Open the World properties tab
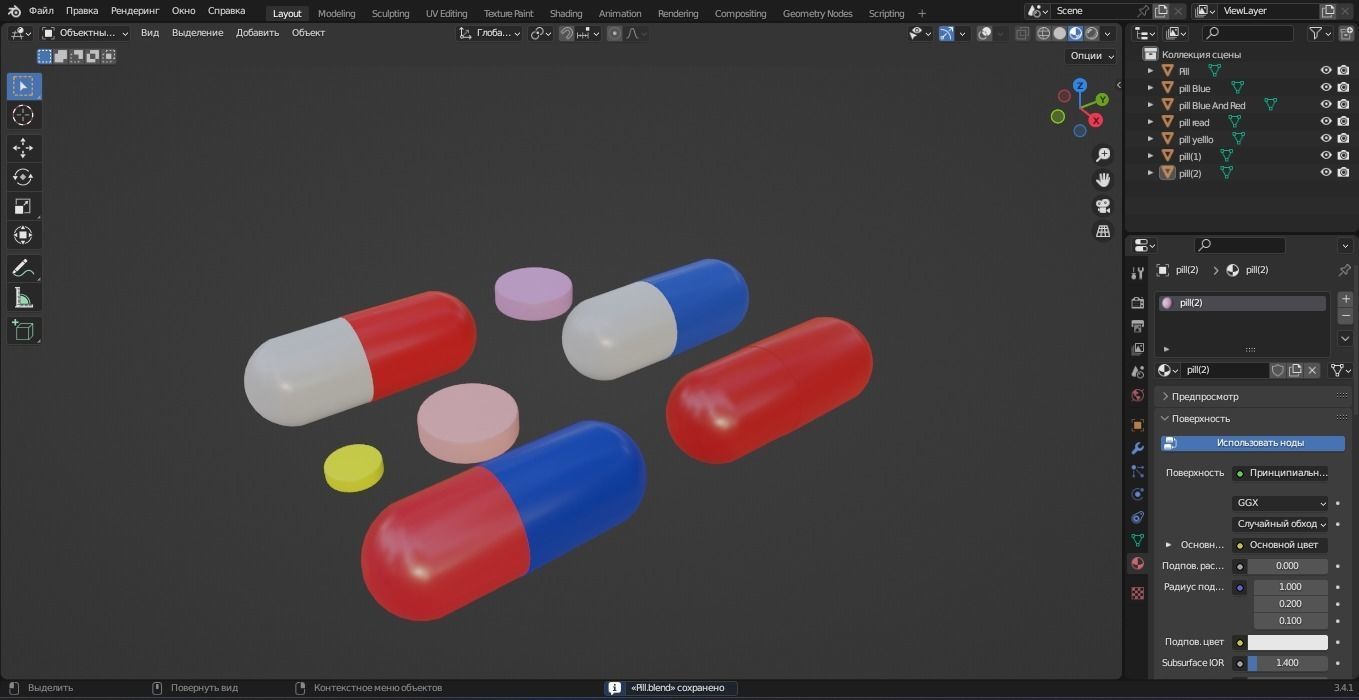 (x=1137, y=395)
